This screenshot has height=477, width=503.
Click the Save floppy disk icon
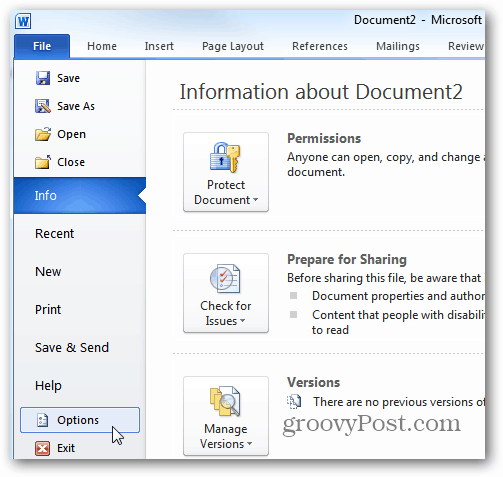pyautogui.click(x=43, y=78)
